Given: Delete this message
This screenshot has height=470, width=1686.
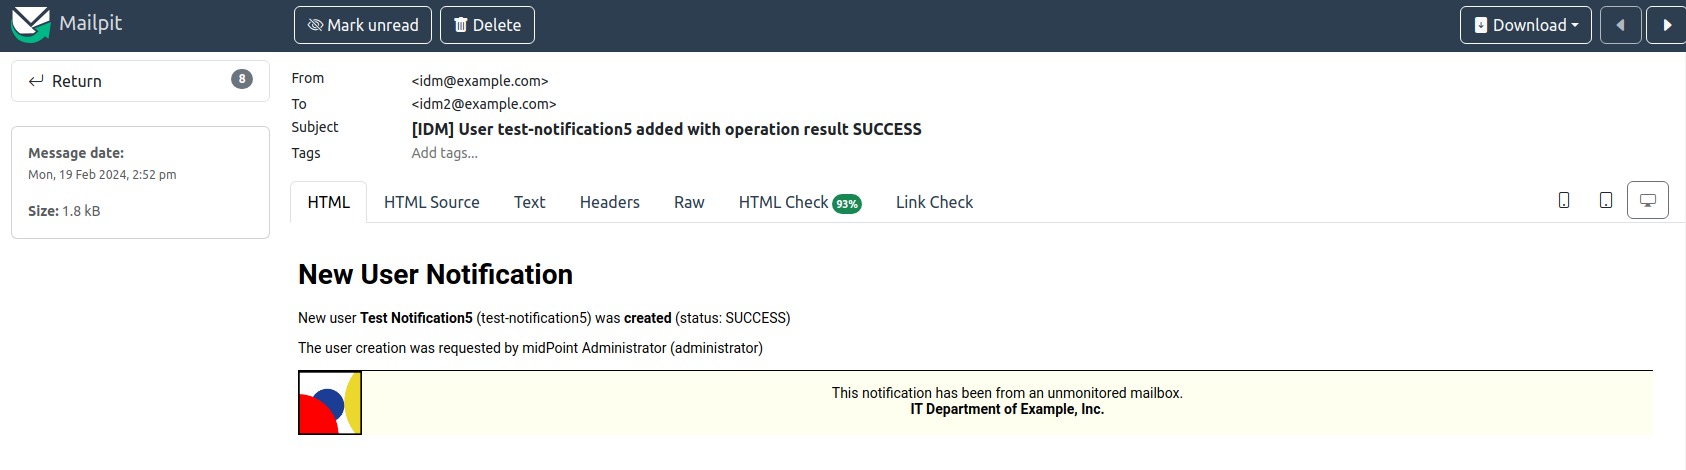Looking at the screenshot, I should [x=487, y=25].
